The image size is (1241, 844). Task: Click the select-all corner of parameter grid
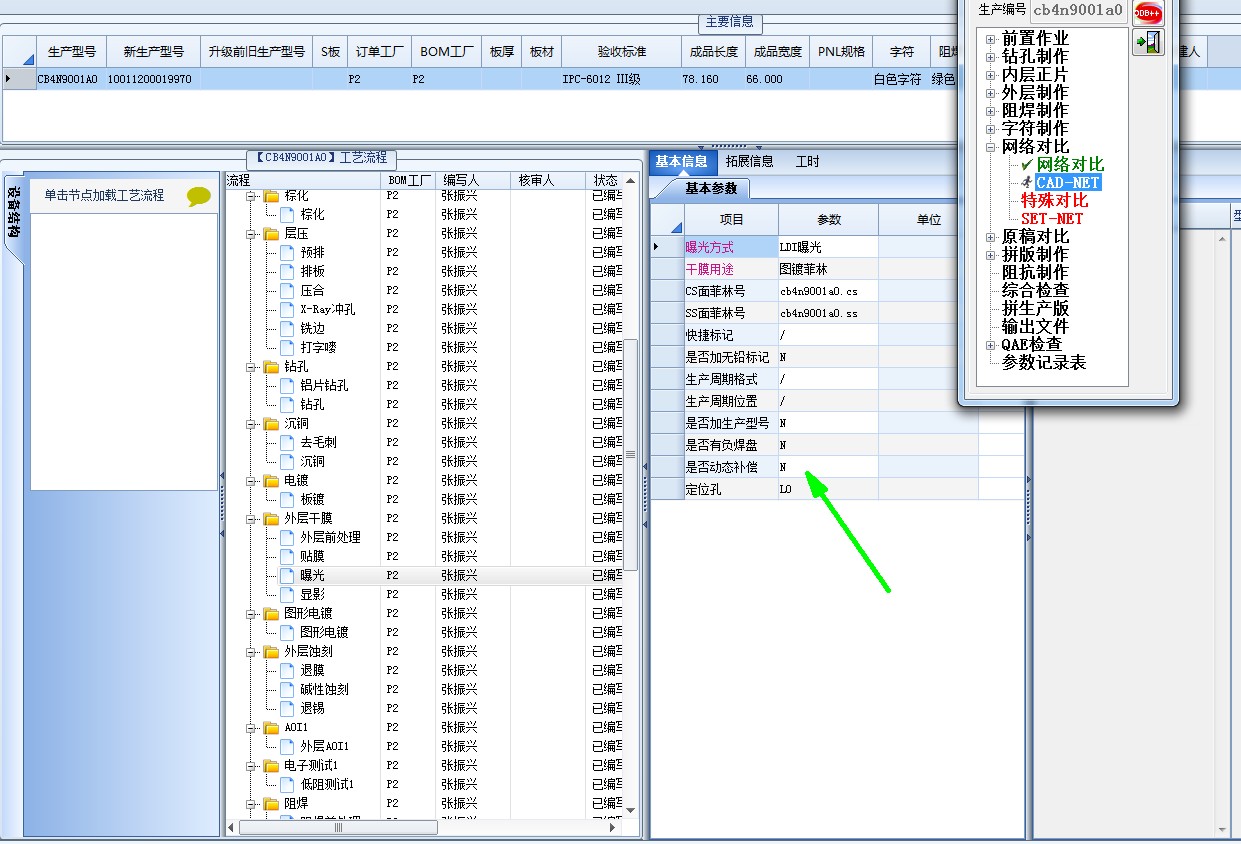coord(667,220)
